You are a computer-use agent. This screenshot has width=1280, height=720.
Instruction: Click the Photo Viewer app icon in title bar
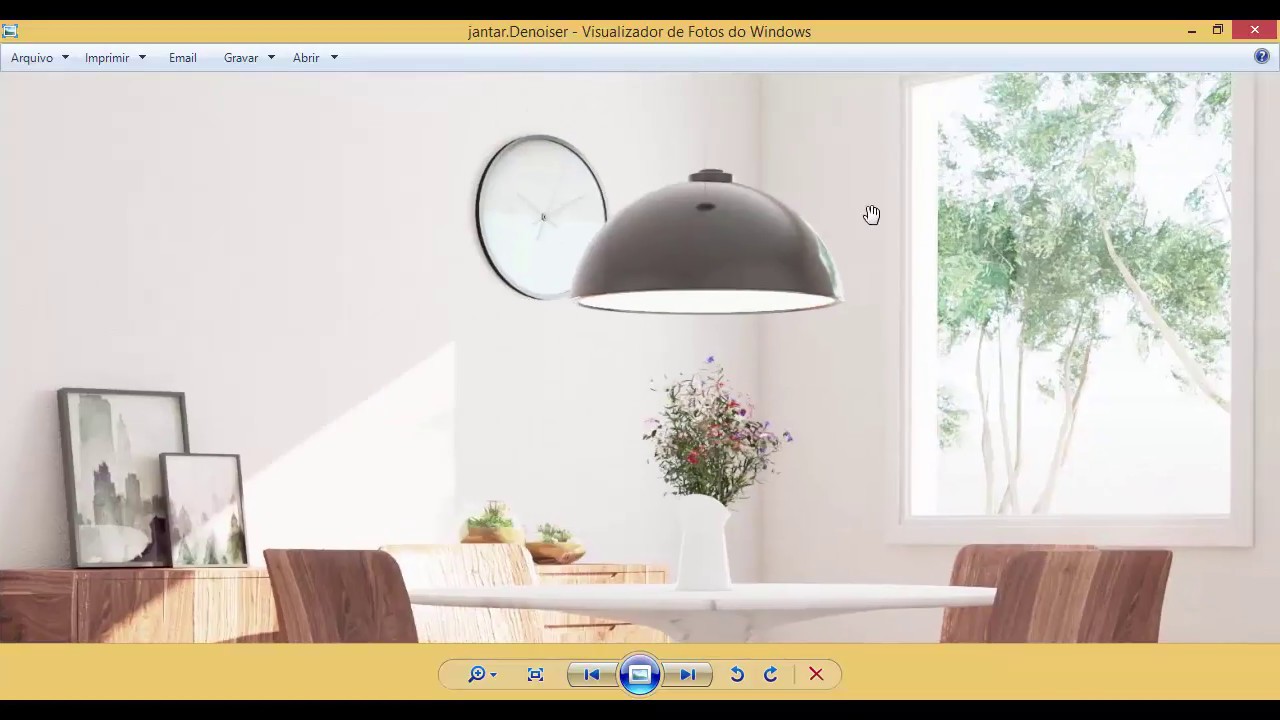pos(10,31)
